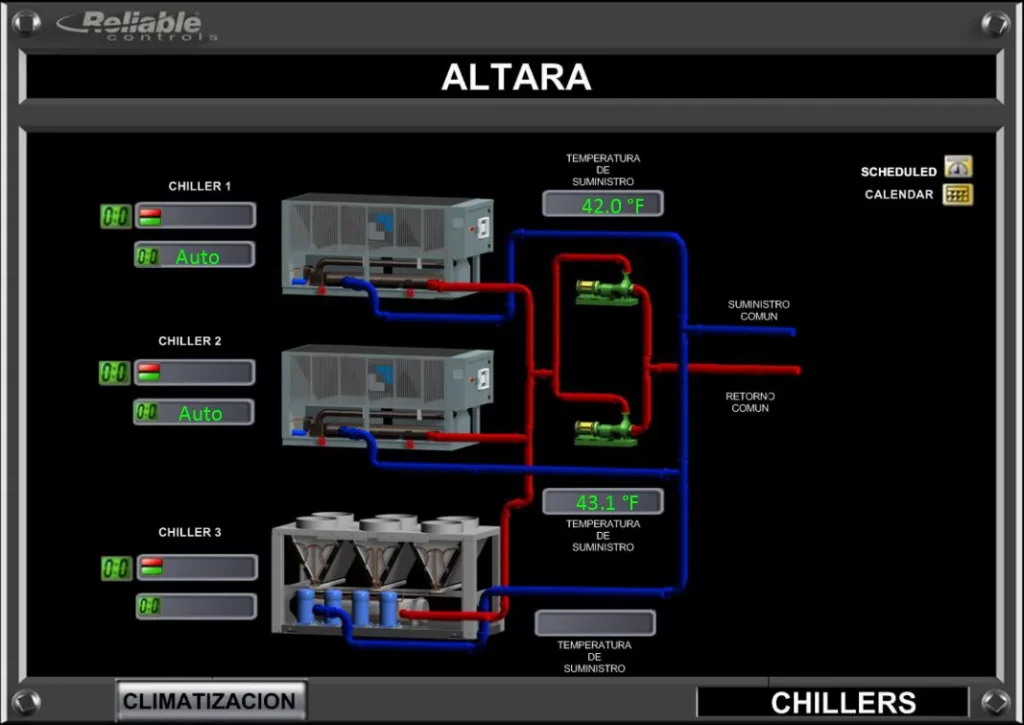The image size is (1024, 725).
Task: Open Chiller 2 Auto mode selector
Action: 195,412
